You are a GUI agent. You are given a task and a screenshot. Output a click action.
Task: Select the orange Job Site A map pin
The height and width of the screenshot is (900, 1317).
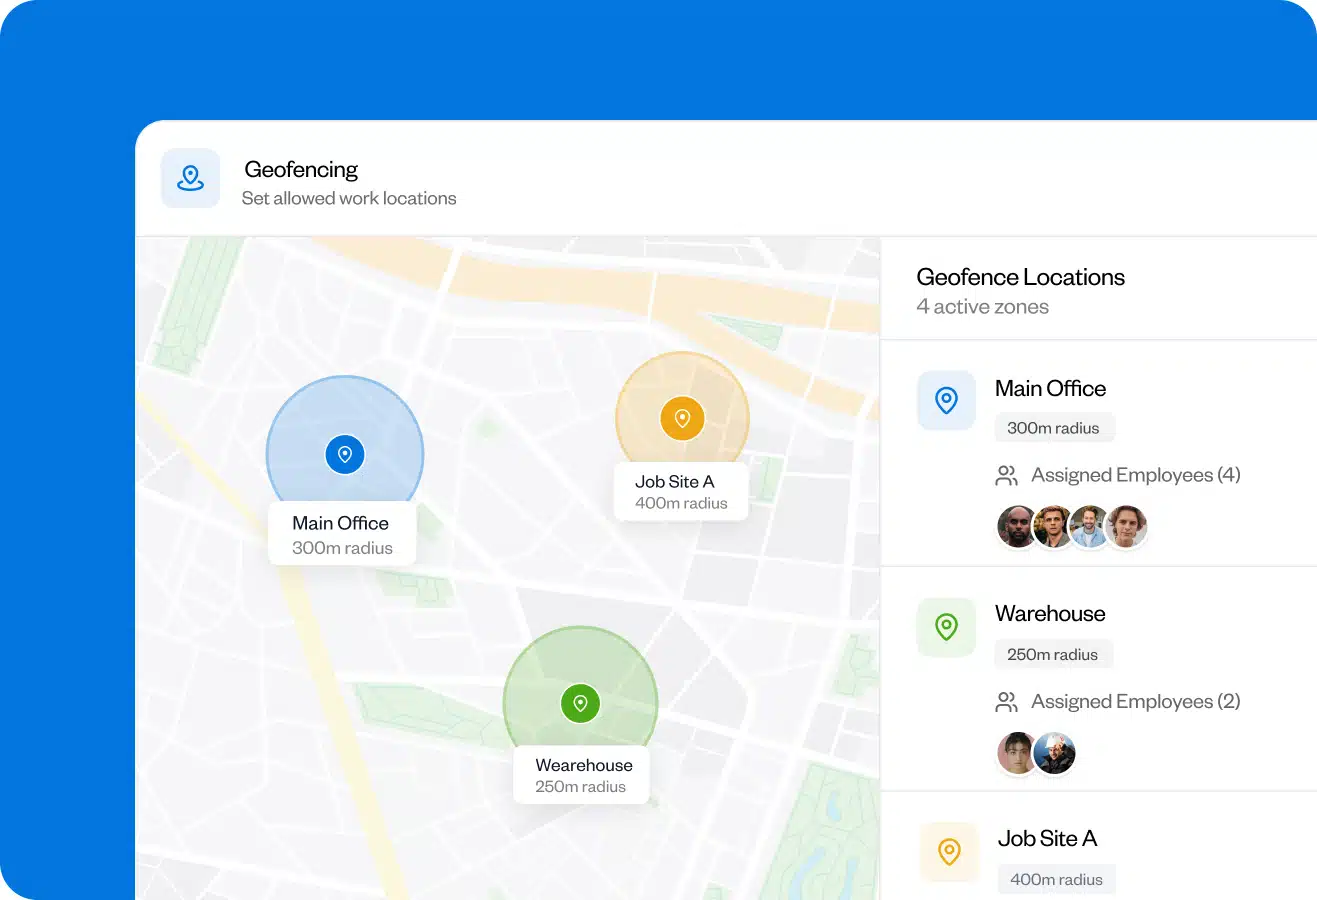coord(682,418)
